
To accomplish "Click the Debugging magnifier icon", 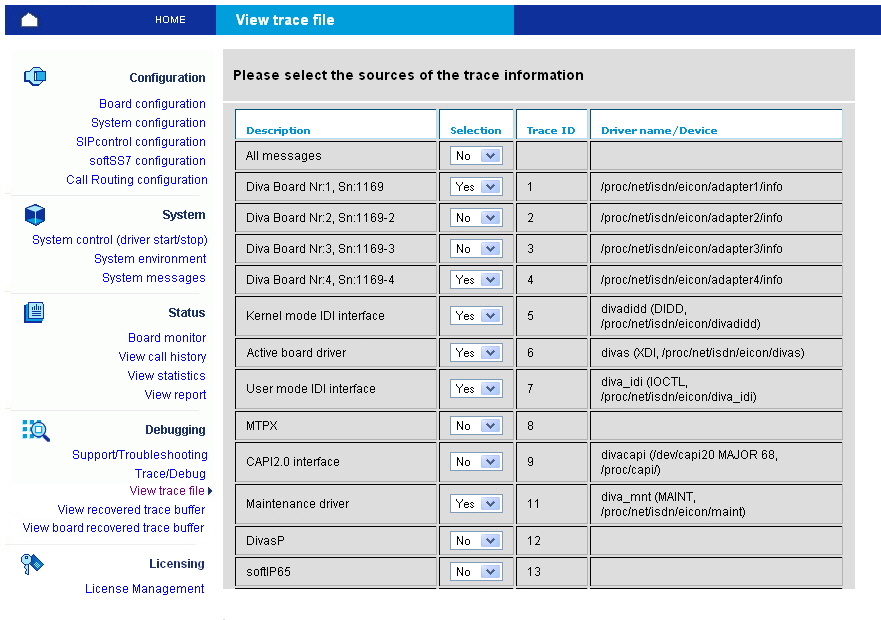I will click(36, 430).
